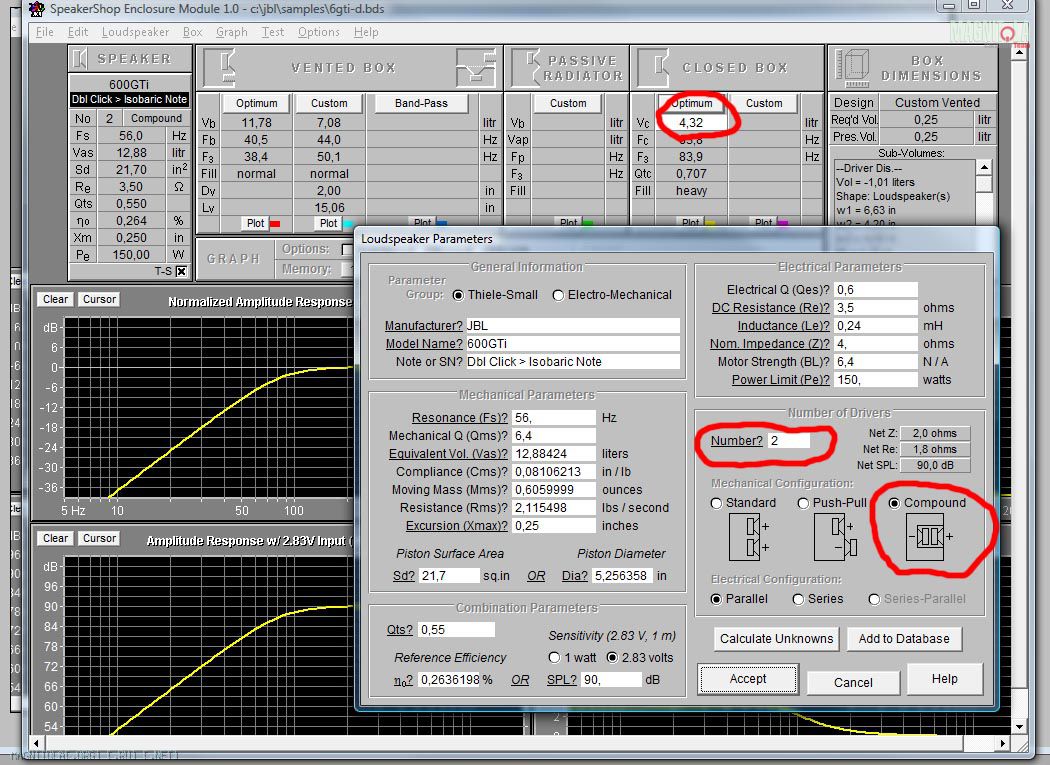Click the SPL input field showing 90
1050x765 pixels.
coord(612,679)
